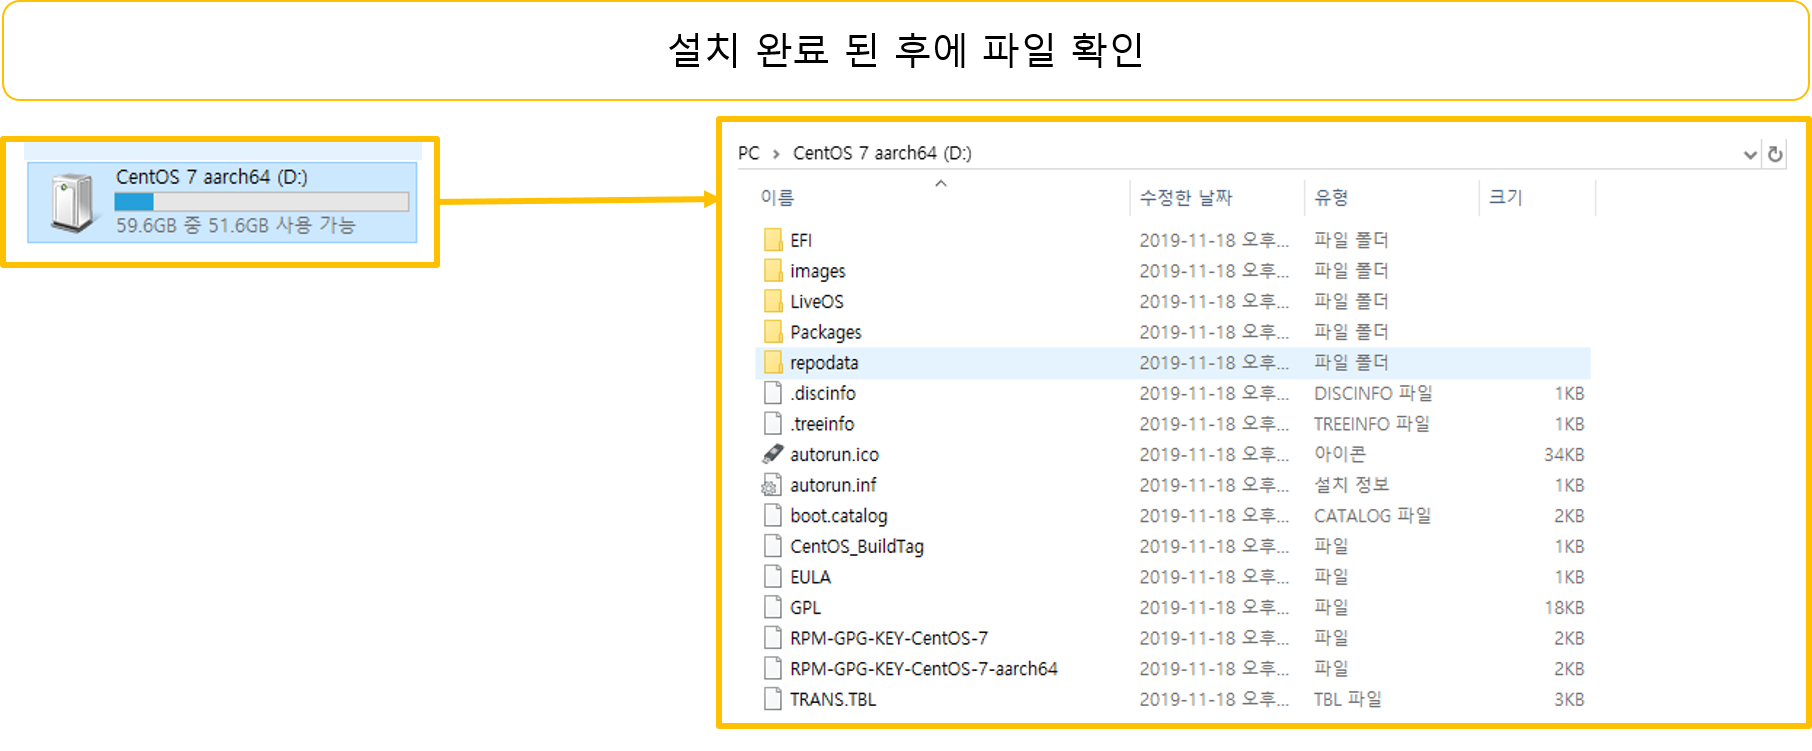Expand the breadcrumb chevron after PC
1812x751 pixels.
pos(776,154)
